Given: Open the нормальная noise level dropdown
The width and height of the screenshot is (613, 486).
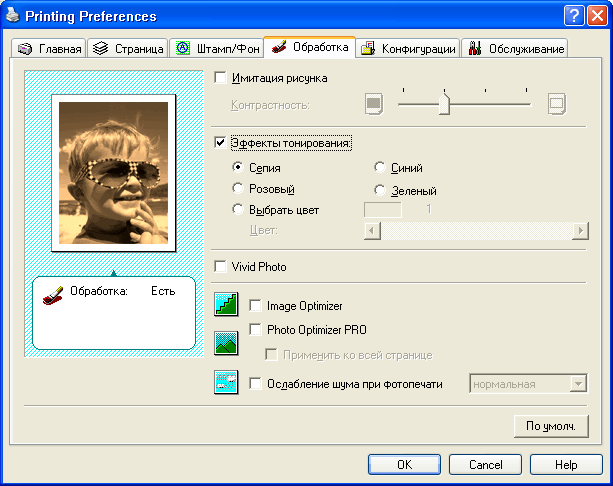Looking at the screenshot, I should (577, 383).
